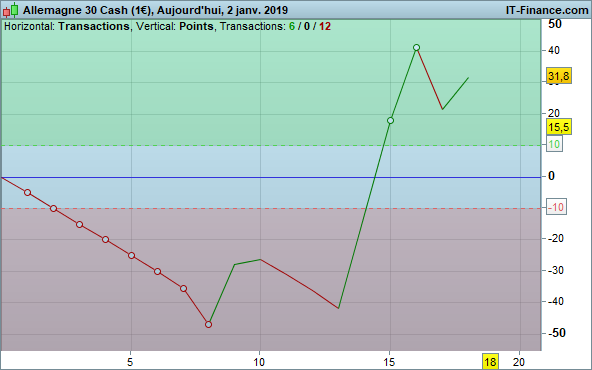Screen dimensions: 592x370
Task: Click the x-axis label '20'
Action: (519, 362)
